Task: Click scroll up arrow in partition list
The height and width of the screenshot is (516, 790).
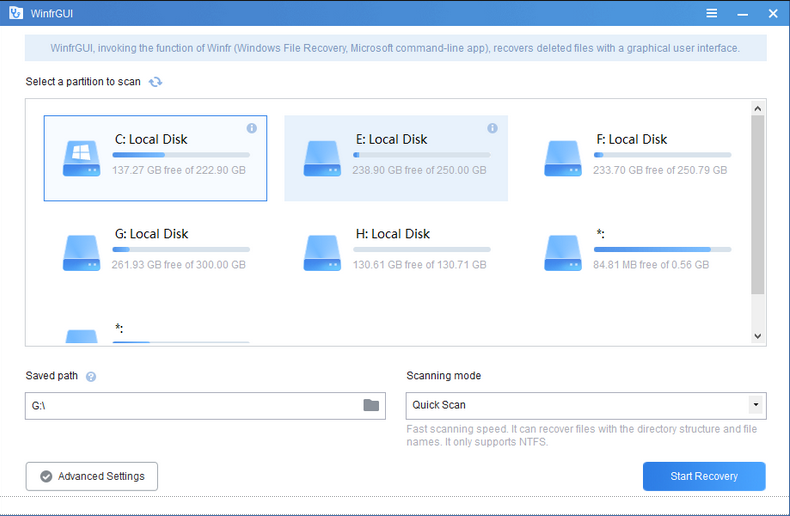Action: tap(757, 108)
